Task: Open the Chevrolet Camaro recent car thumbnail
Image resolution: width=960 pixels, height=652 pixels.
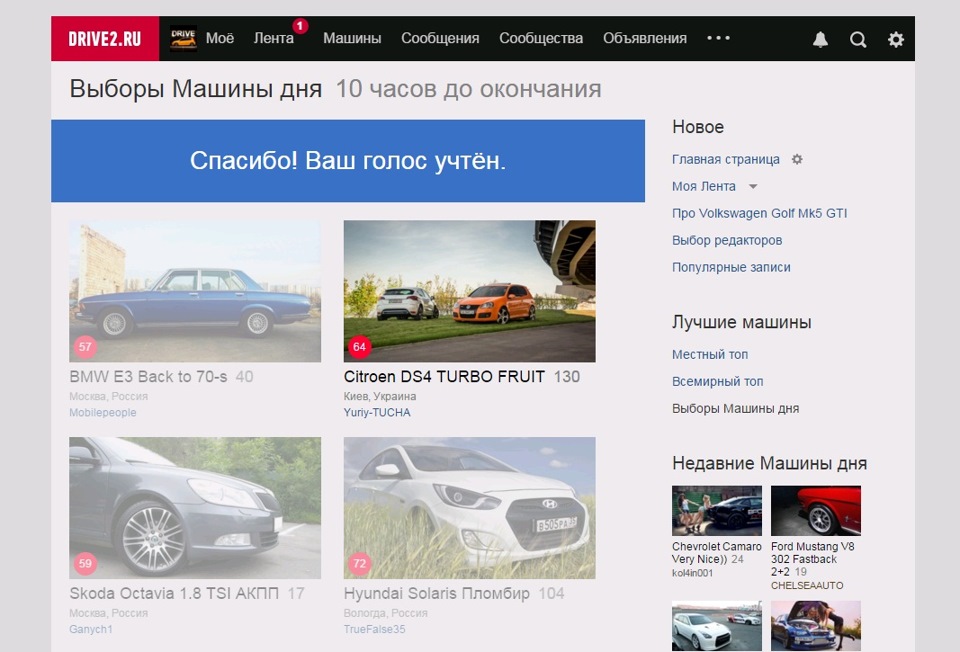Action: 717,511
